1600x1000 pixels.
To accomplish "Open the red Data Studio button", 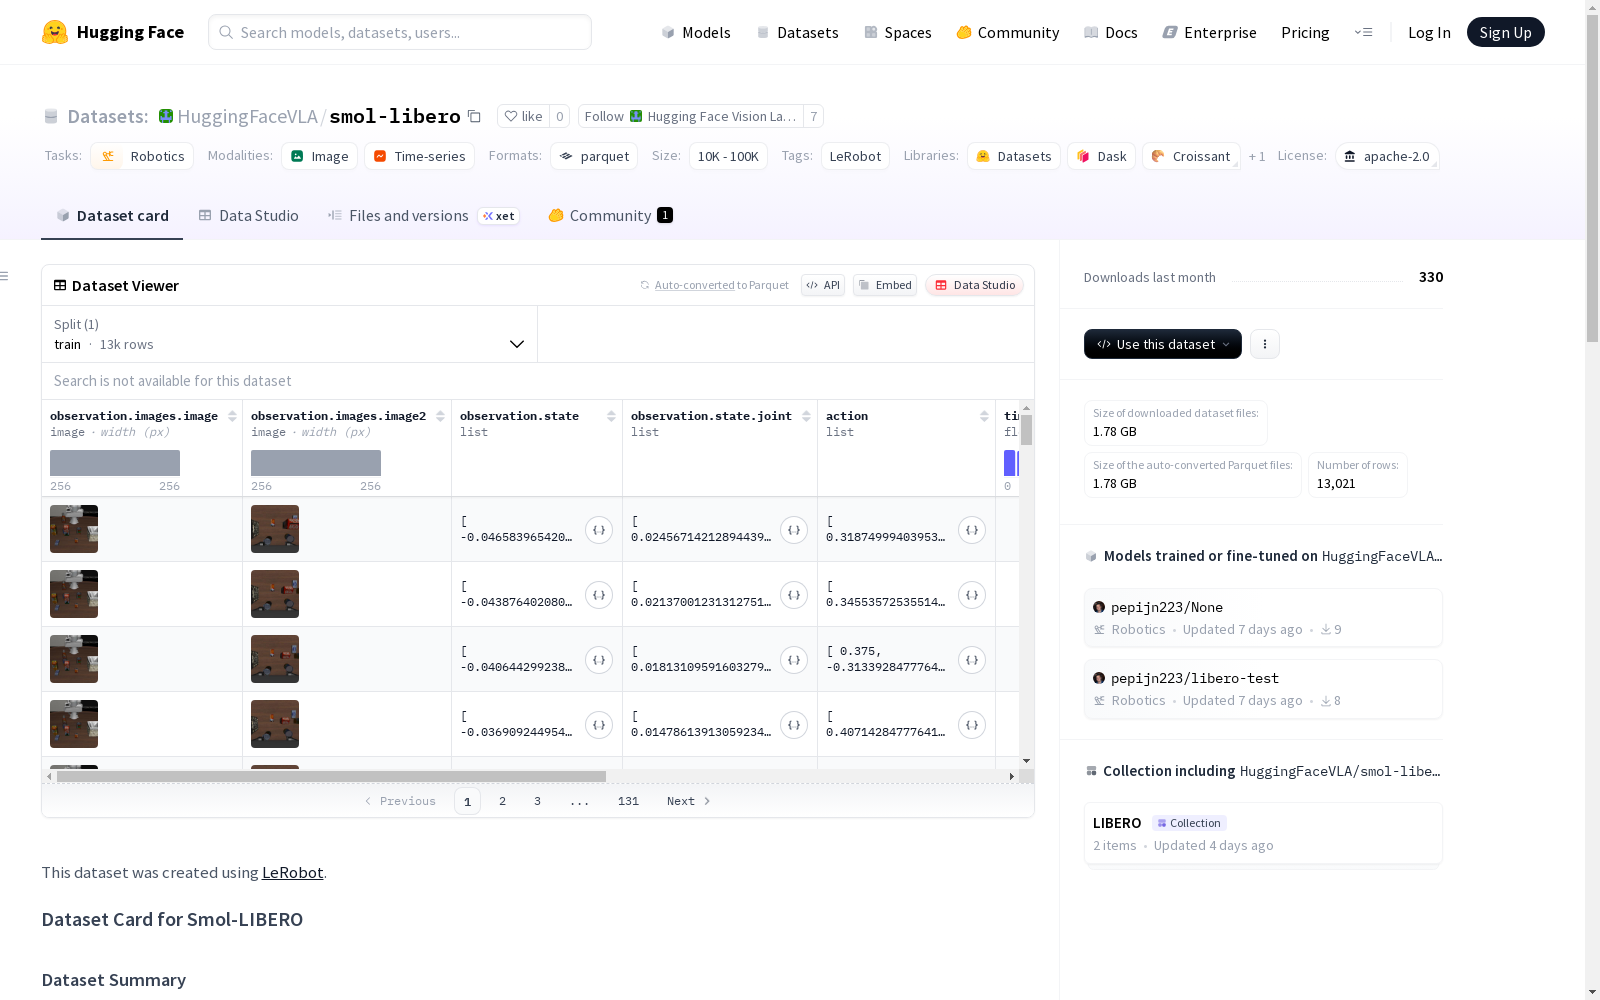I will 975,285.
